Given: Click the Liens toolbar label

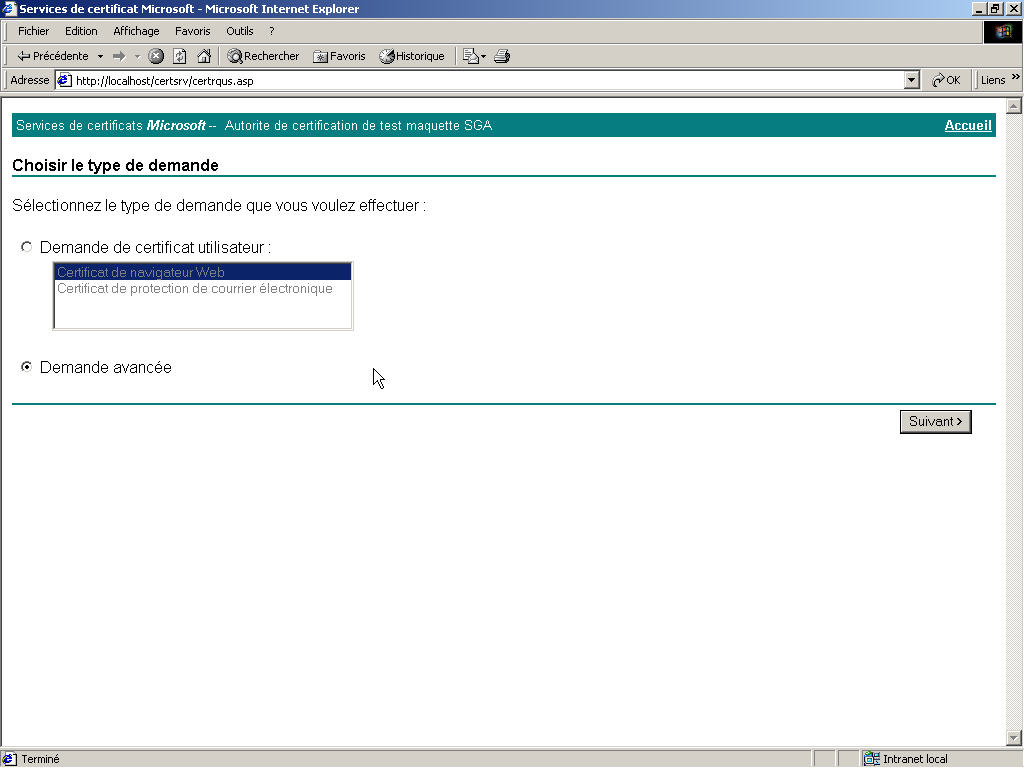Looking at the screenshot, I should pyautogui.click(x=993, y=80).
